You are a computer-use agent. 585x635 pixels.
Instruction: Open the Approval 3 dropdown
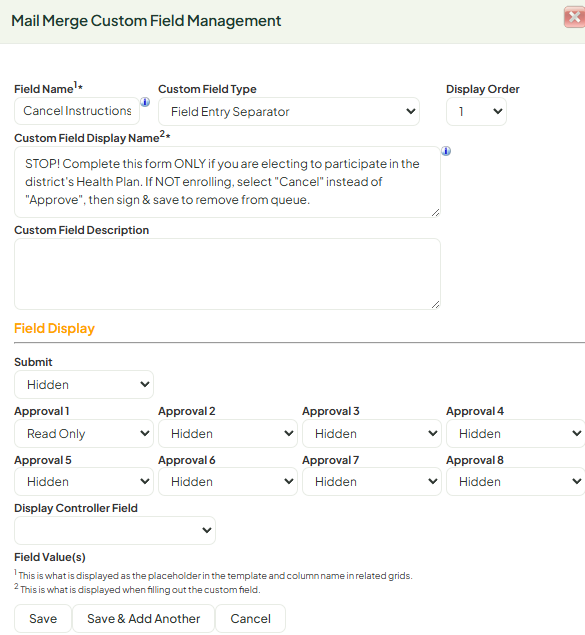tap(372, 433)
